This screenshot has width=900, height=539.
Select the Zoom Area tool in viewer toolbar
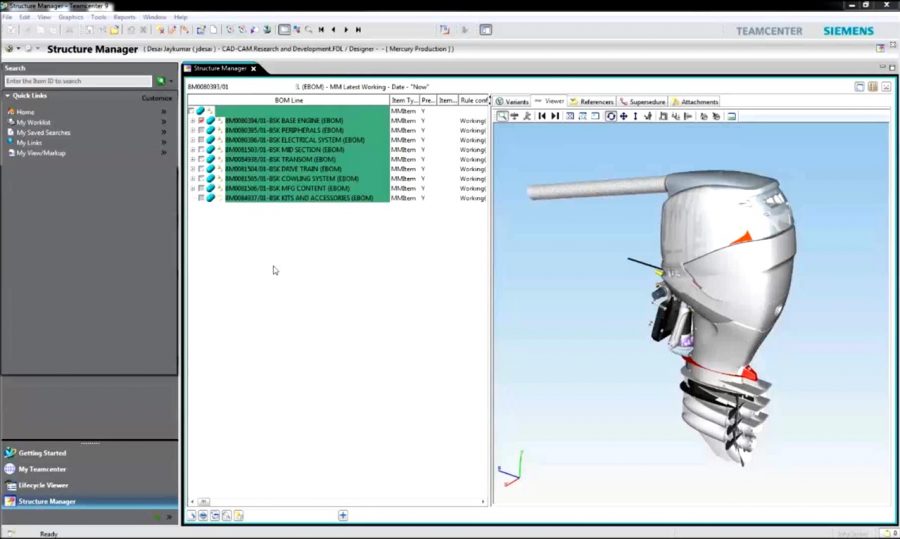point(502,117)
